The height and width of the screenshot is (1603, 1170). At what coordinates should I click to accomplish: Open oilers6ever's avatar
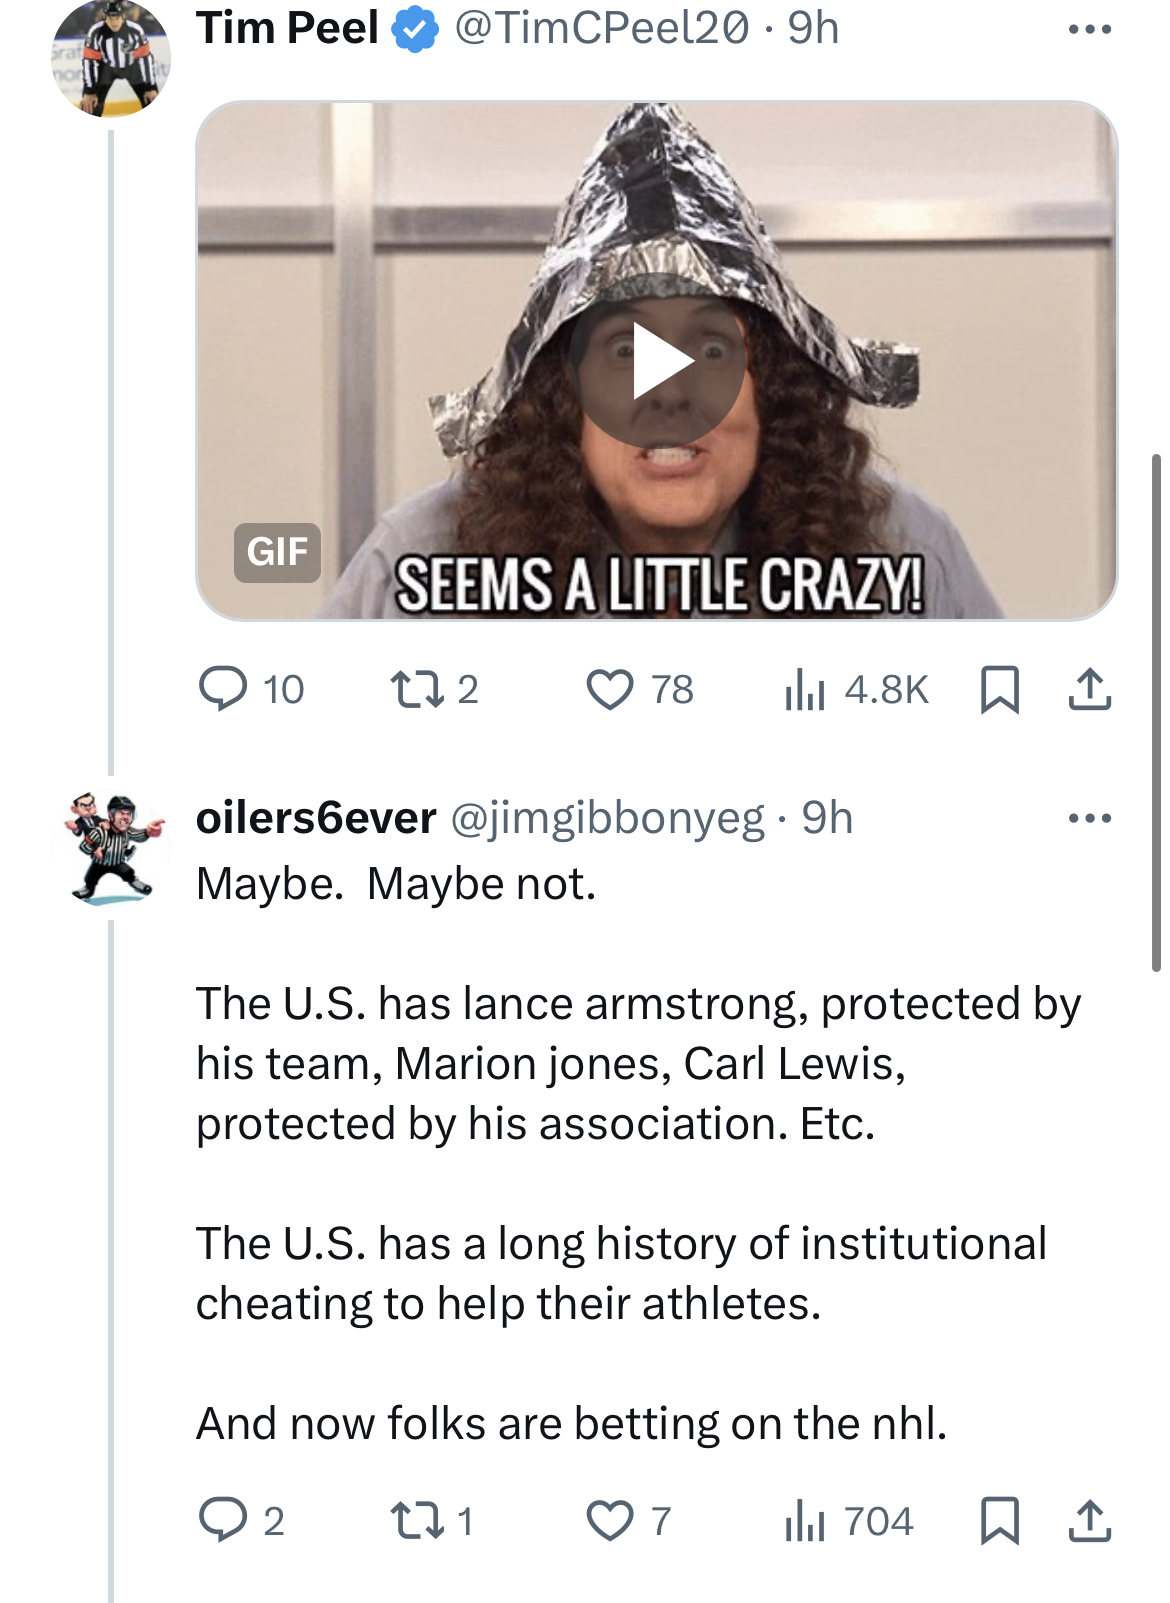click(111, 848)
